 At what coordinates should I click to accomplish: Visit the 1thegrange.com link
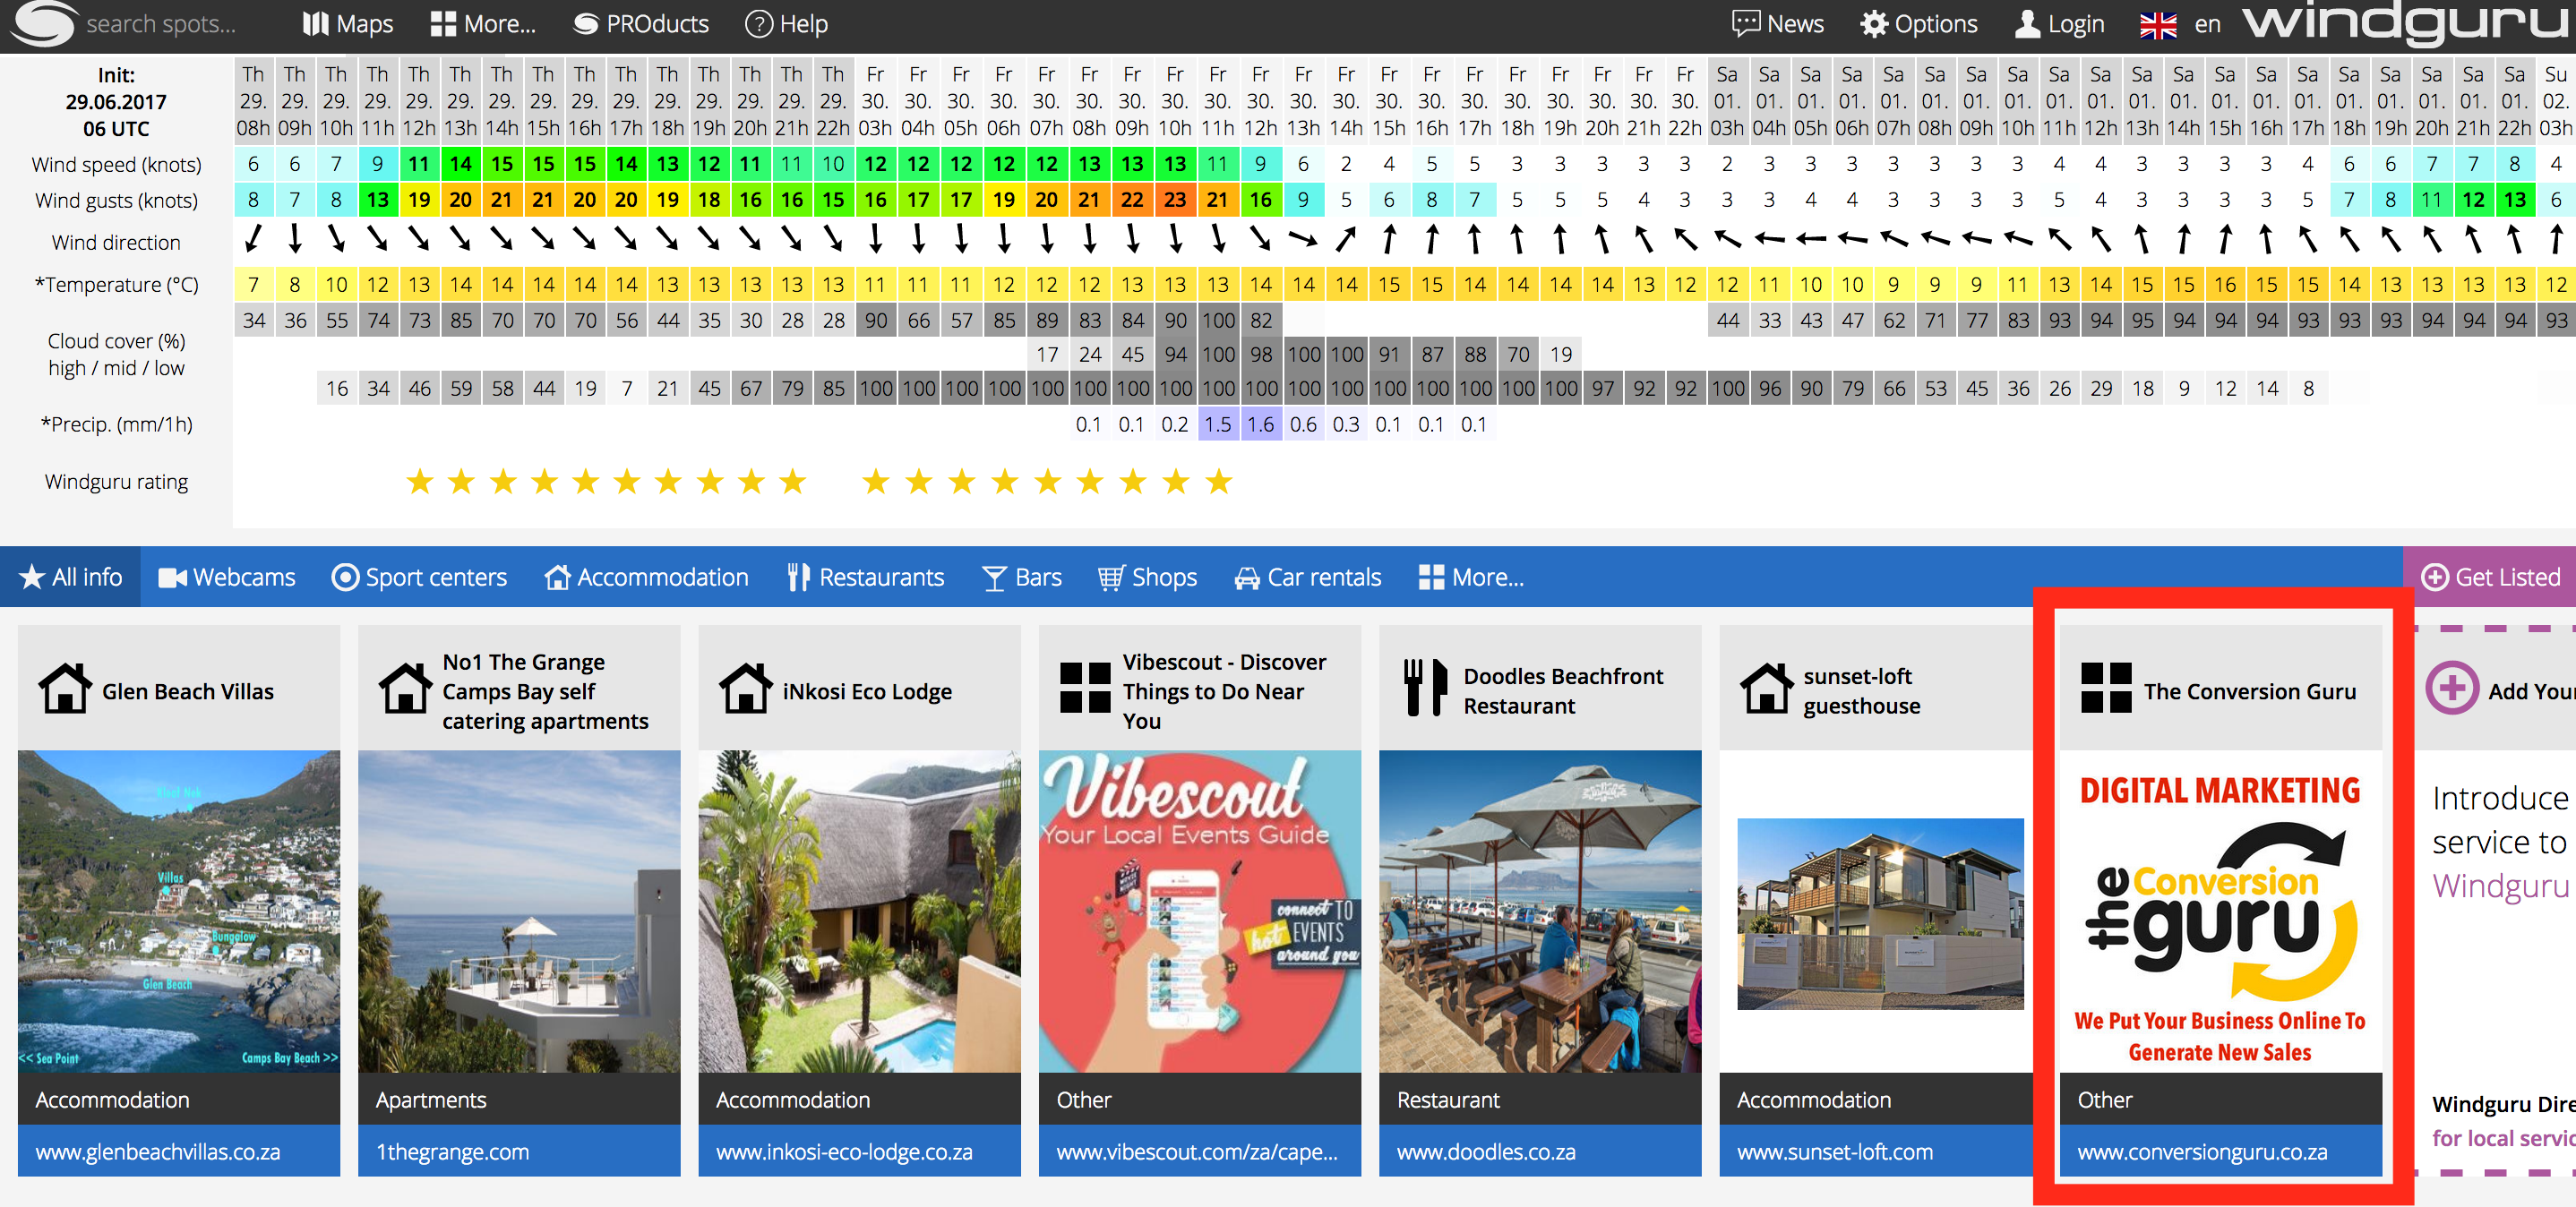click(453, 1151)
